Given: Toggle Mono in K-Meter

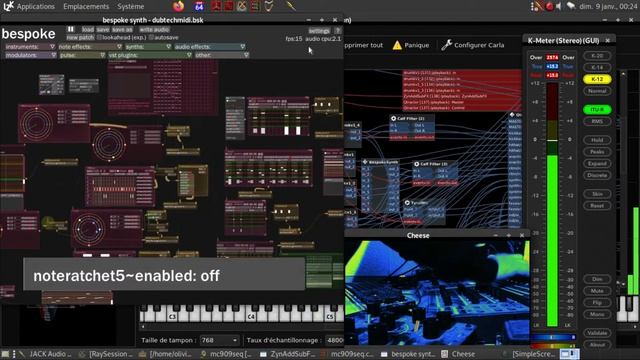Looking at the screenshot, I should pyautogui.click(x=597, y=315).
